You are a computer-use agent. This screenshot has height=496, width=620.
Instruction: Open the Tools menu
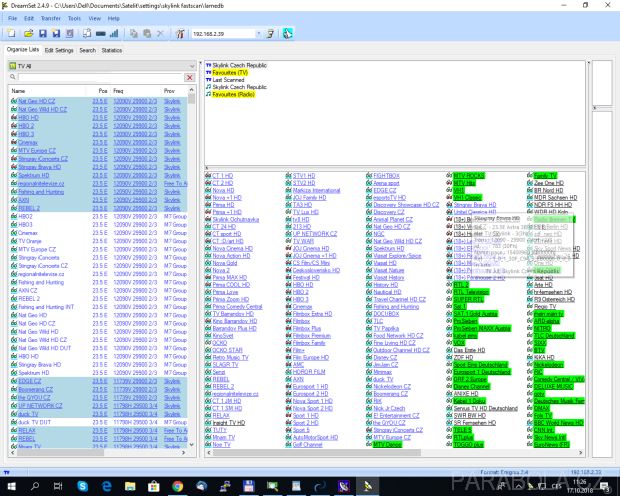coord(74,18)
